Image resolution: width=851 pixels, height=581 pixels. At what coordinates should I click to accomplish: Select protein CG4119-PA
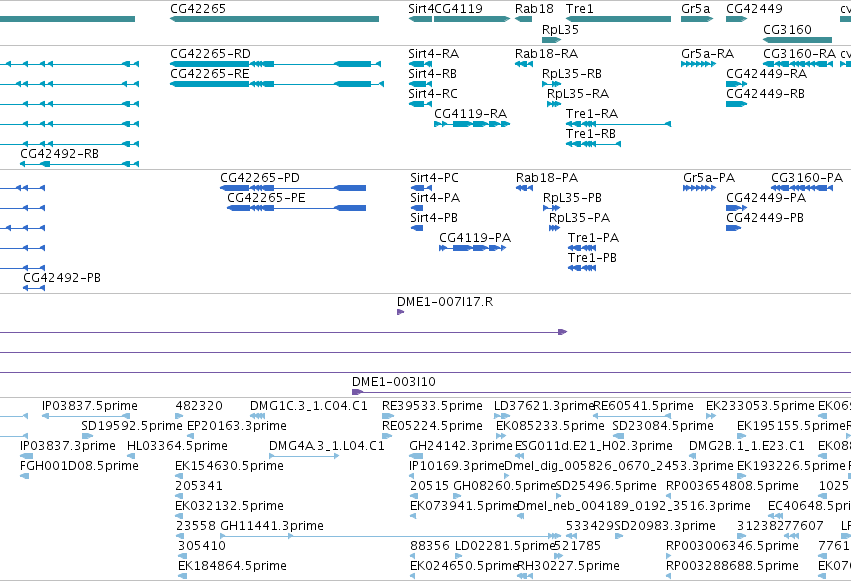(x=473, y=248)
